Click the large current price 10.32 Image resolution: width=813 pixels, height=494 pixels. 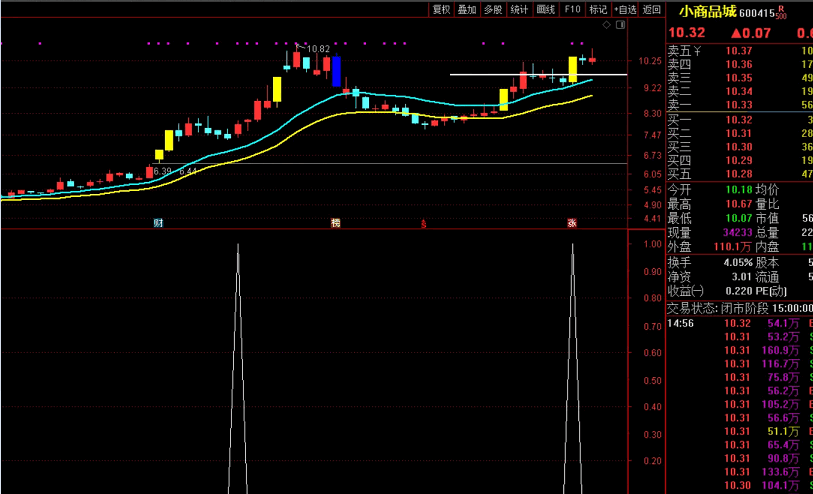point(686,33)
